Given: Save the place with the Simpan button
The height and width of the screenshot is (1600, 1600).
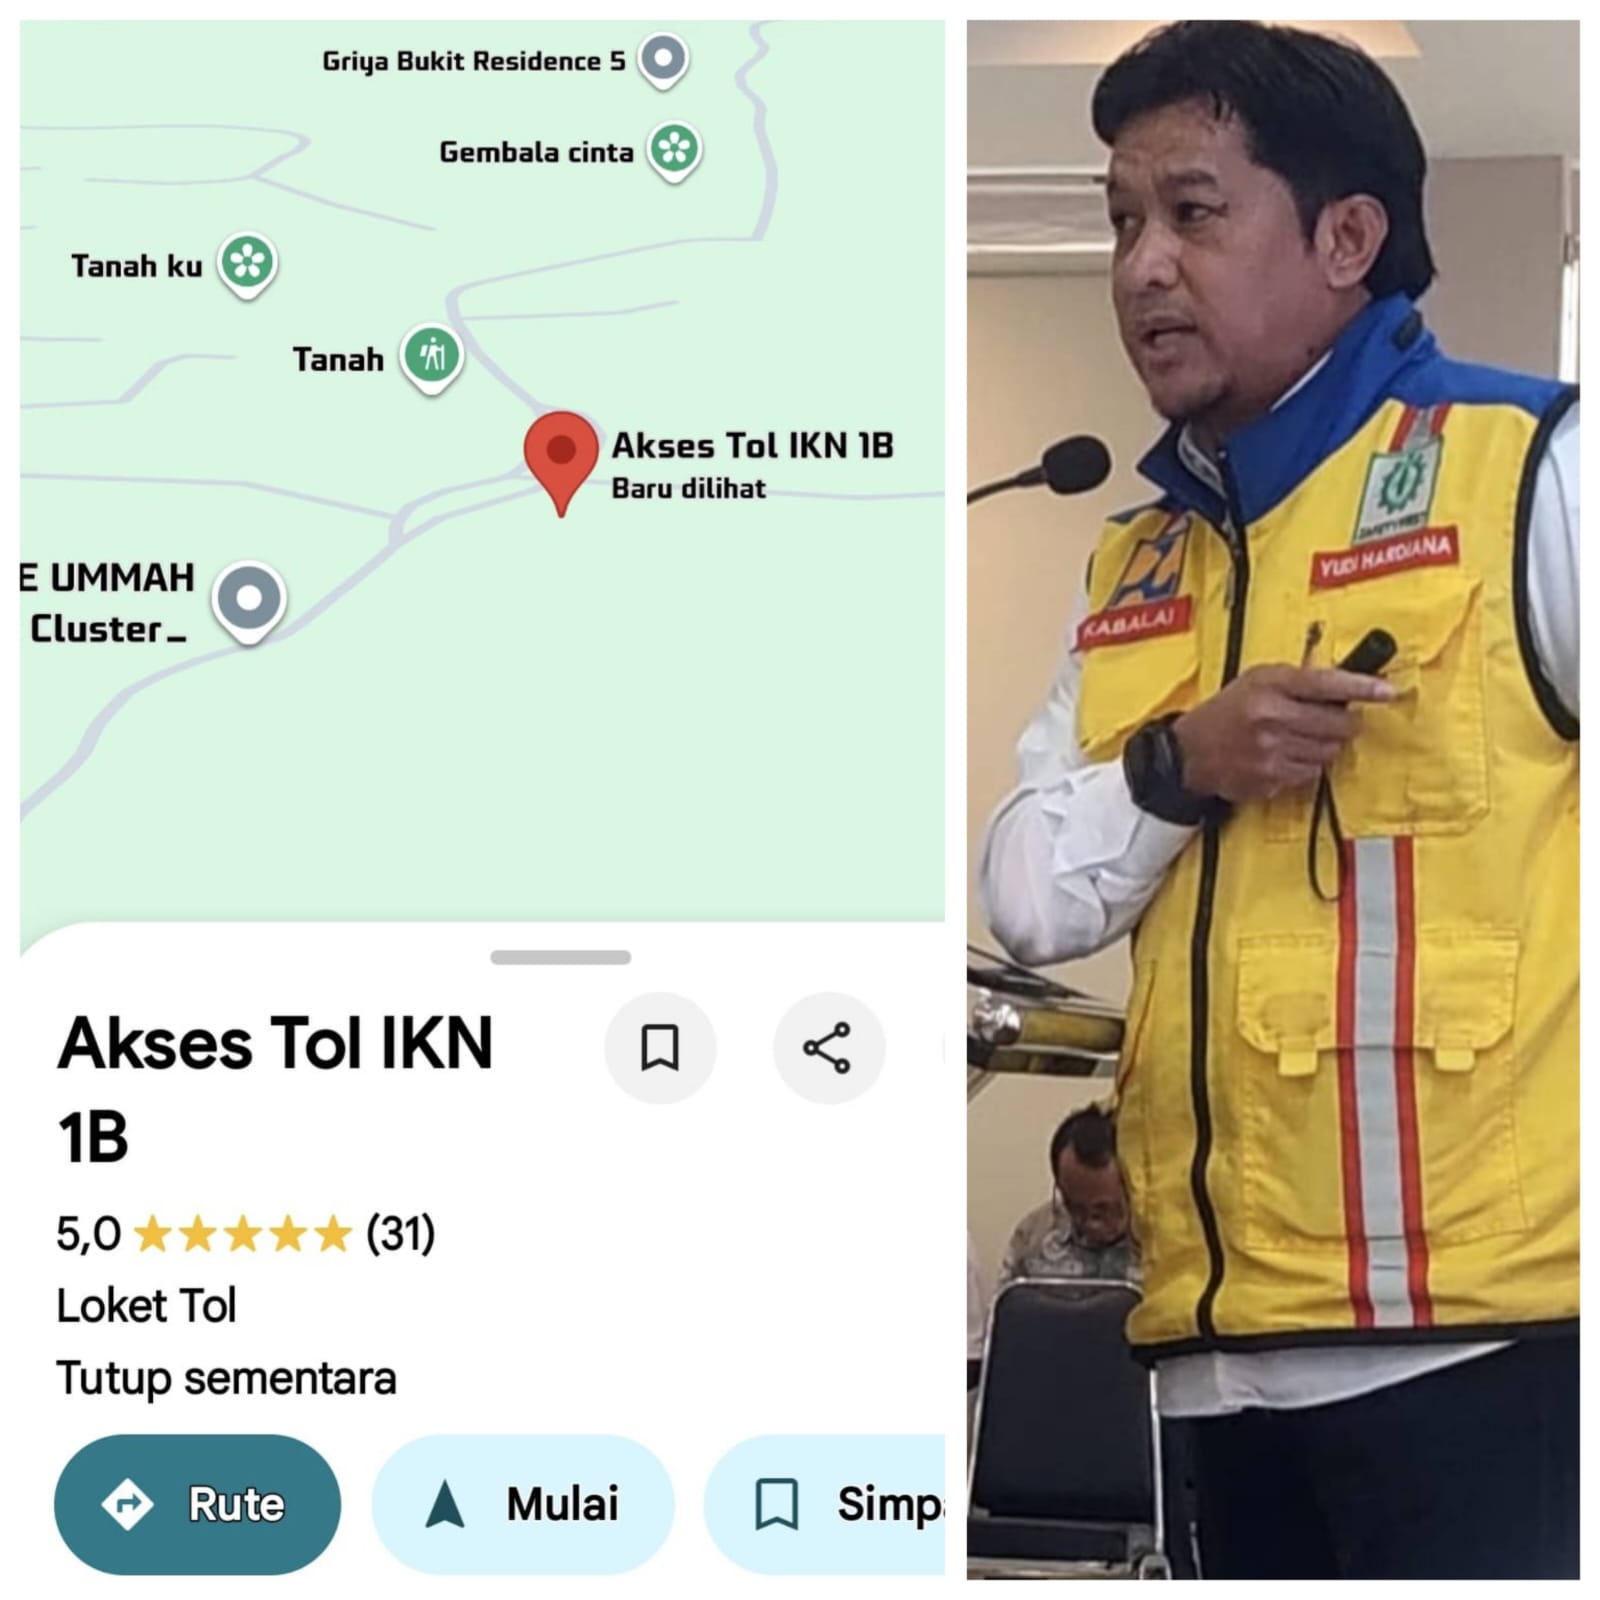Looking at the screenshot, I should 825,1504.
